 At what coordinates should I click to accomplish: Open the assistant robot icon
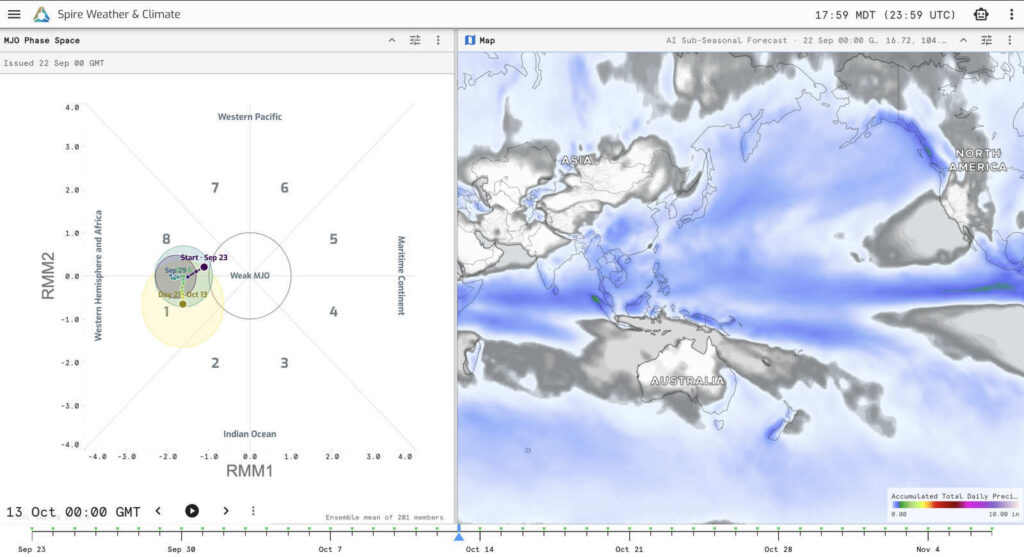tap(980, 14)
